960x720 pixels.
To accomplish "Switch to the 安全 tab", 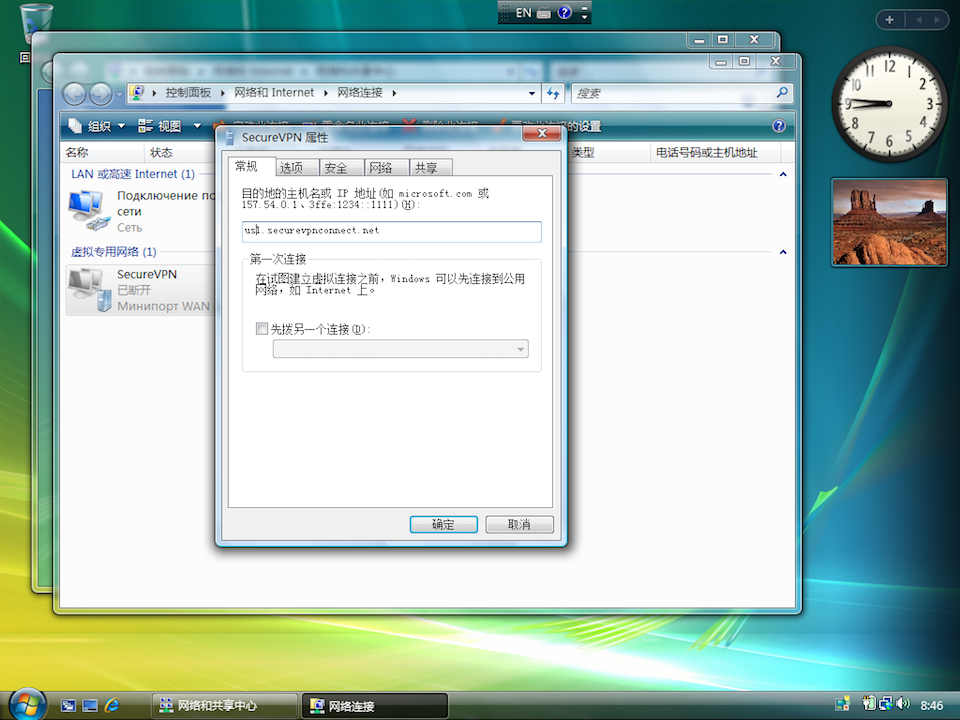I will [342, 167].
